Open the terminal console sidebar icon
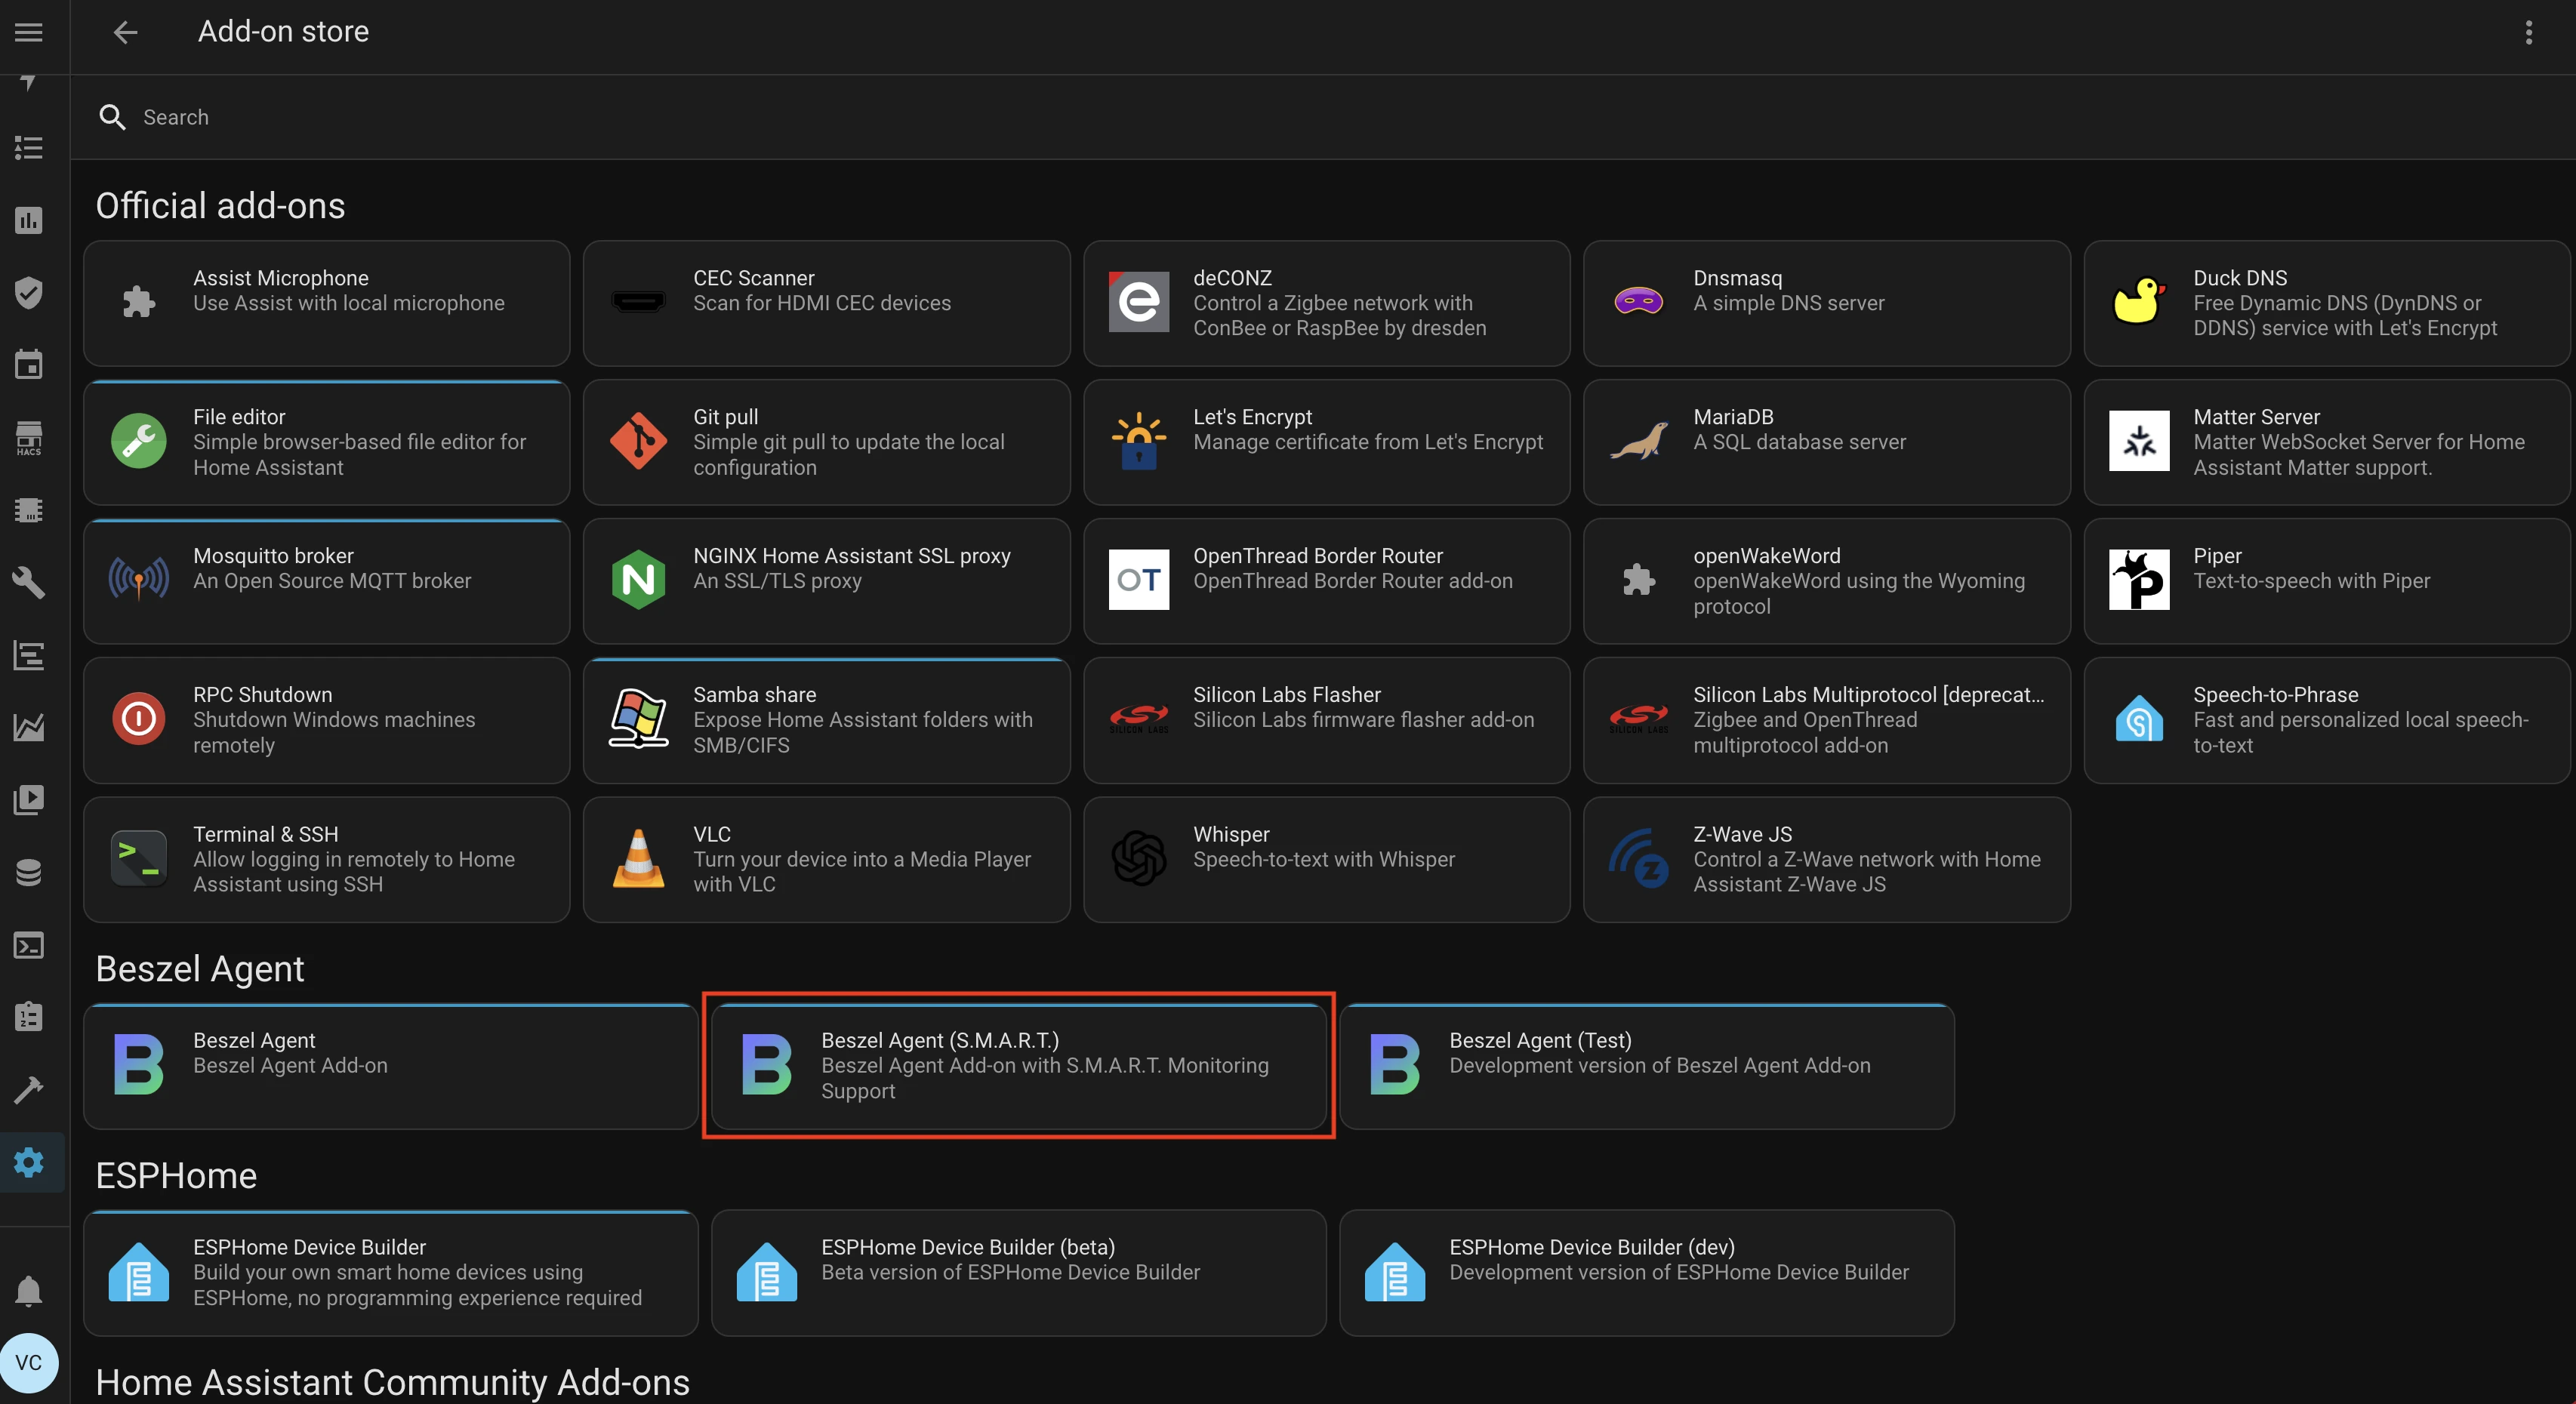The height and width of the screenshot is (1404, 2576). click(28, 945)
